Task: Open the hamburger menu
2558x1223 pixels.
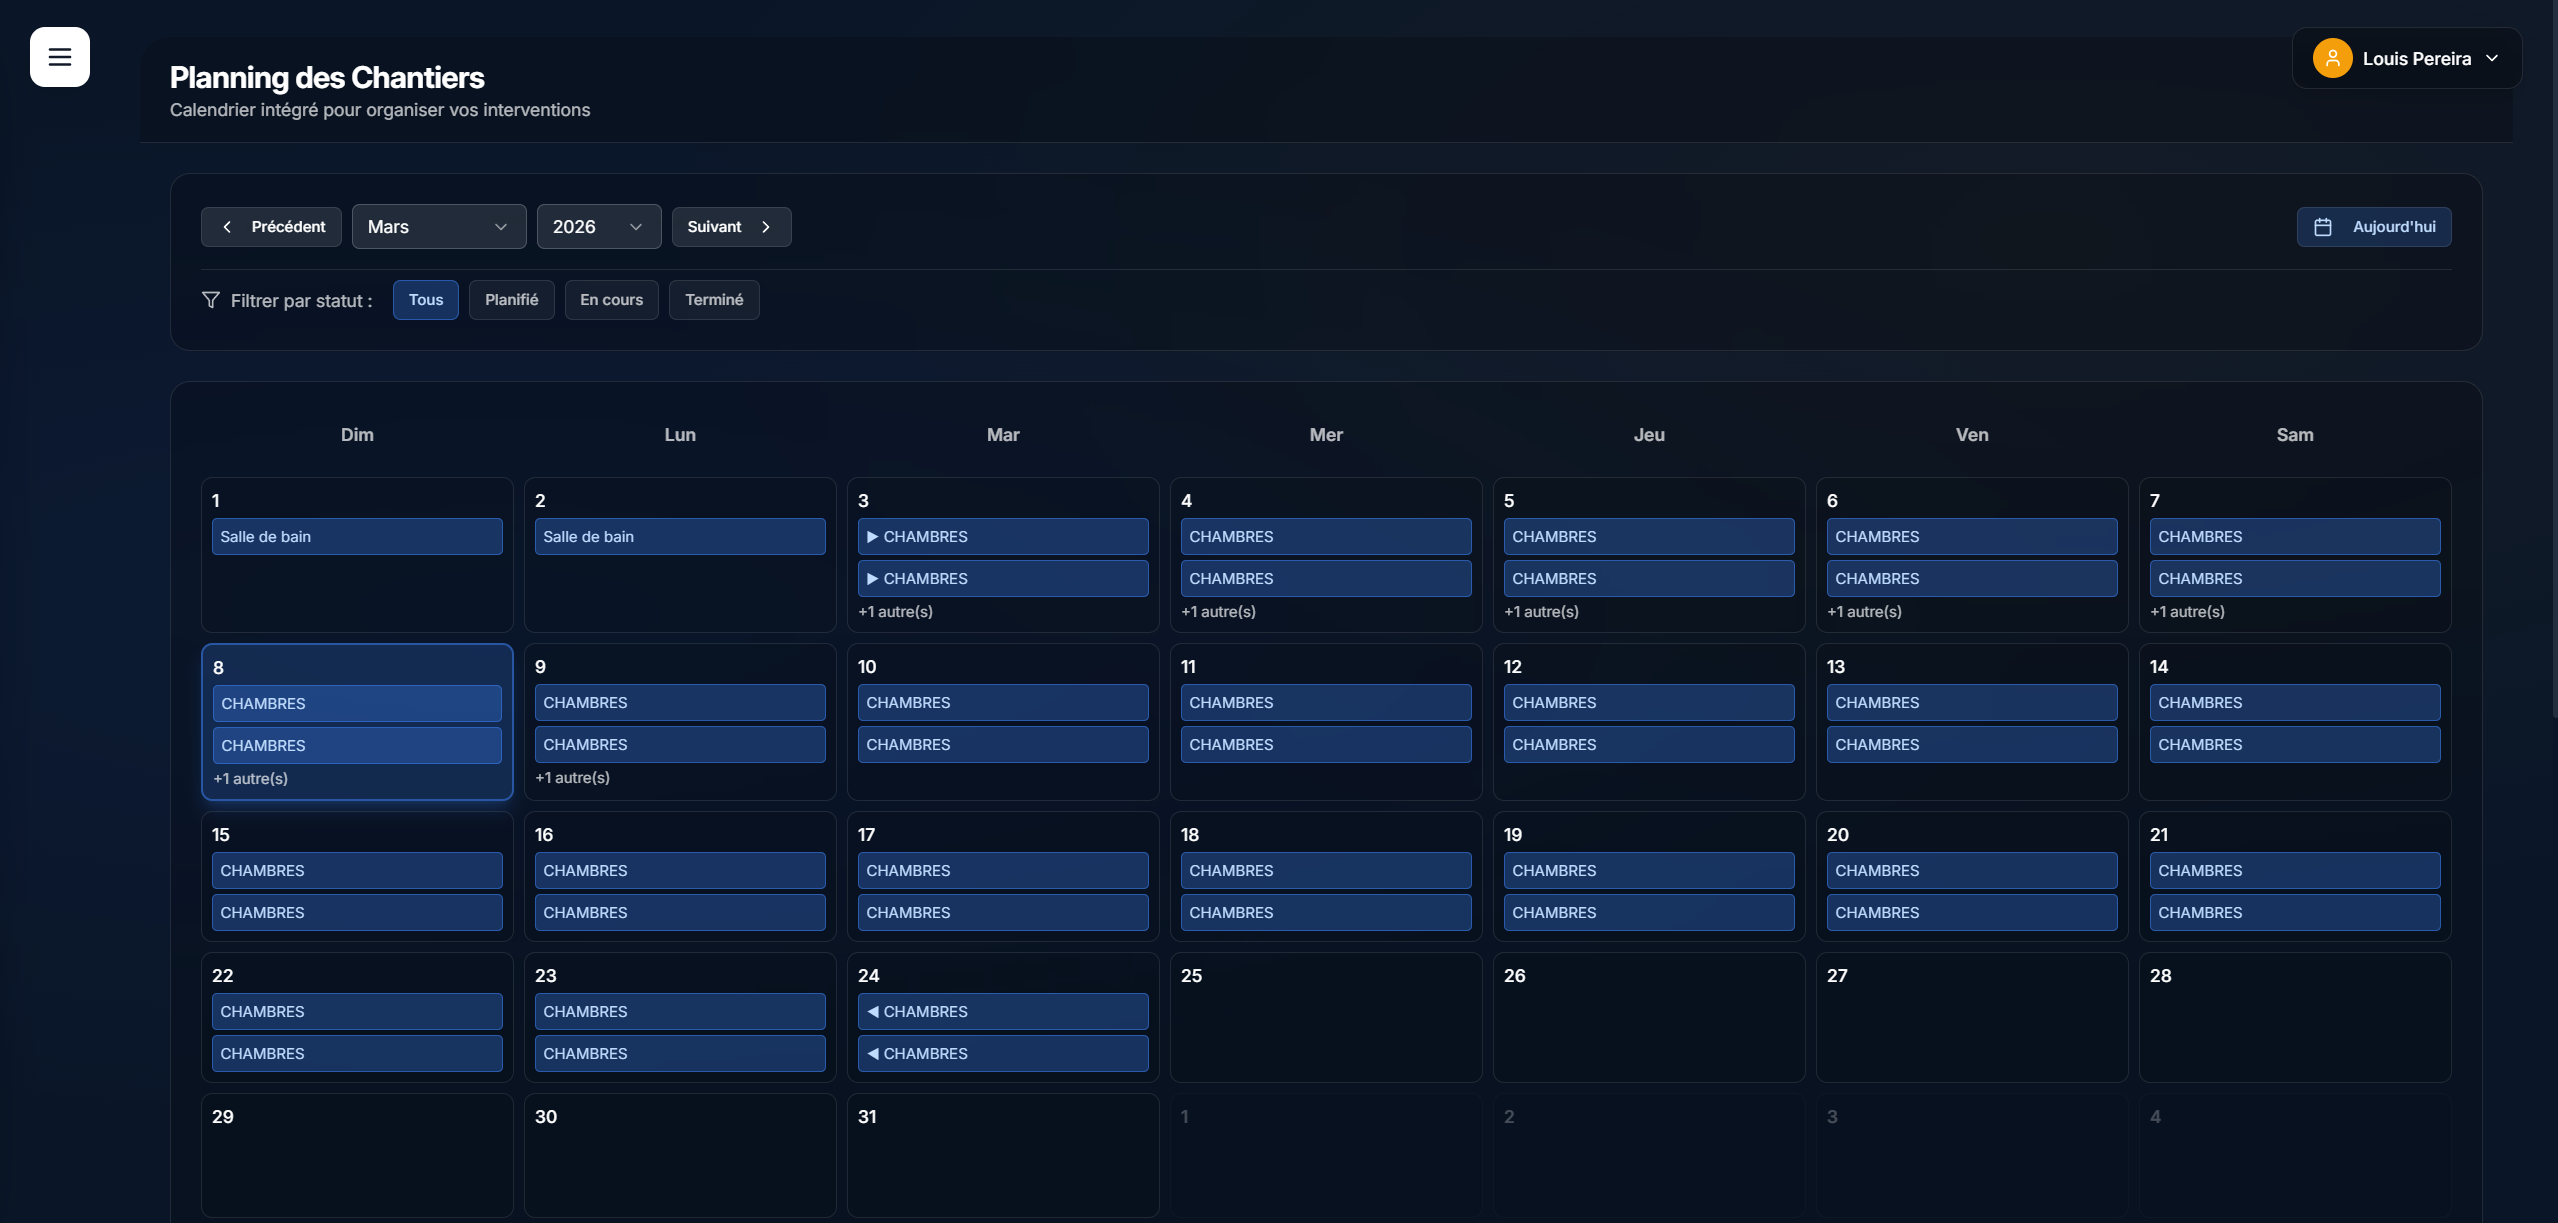Action: click(x=59, y=57)
